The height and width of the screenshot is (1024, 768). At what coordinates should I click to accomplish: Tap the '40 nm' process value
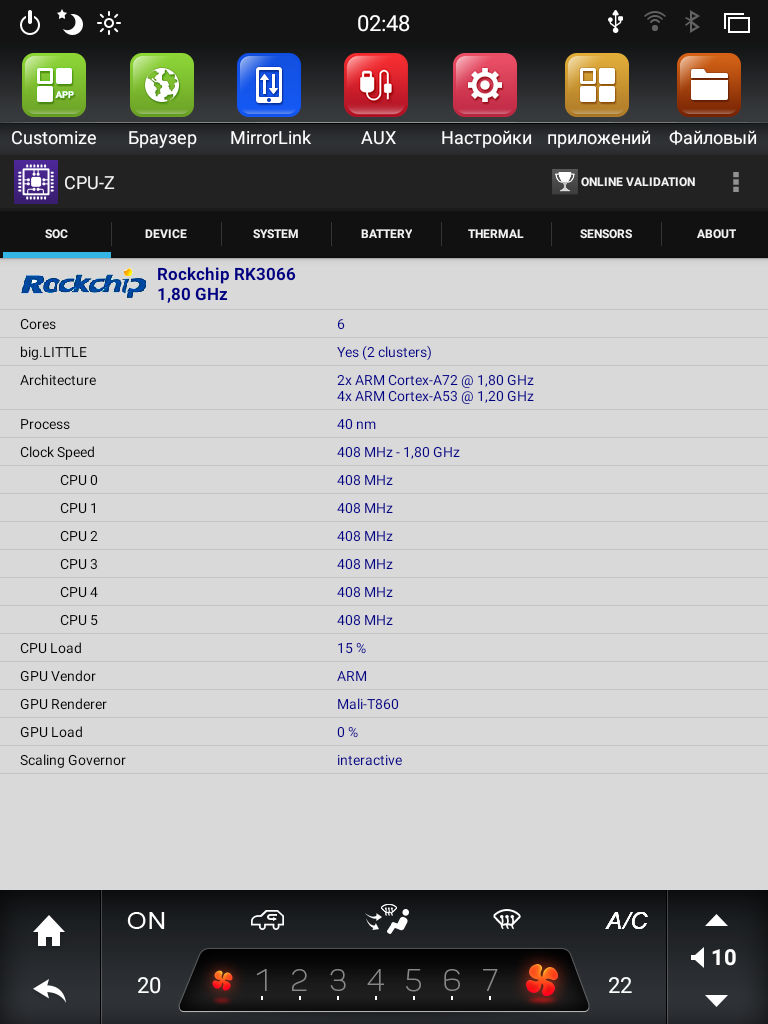357,424
